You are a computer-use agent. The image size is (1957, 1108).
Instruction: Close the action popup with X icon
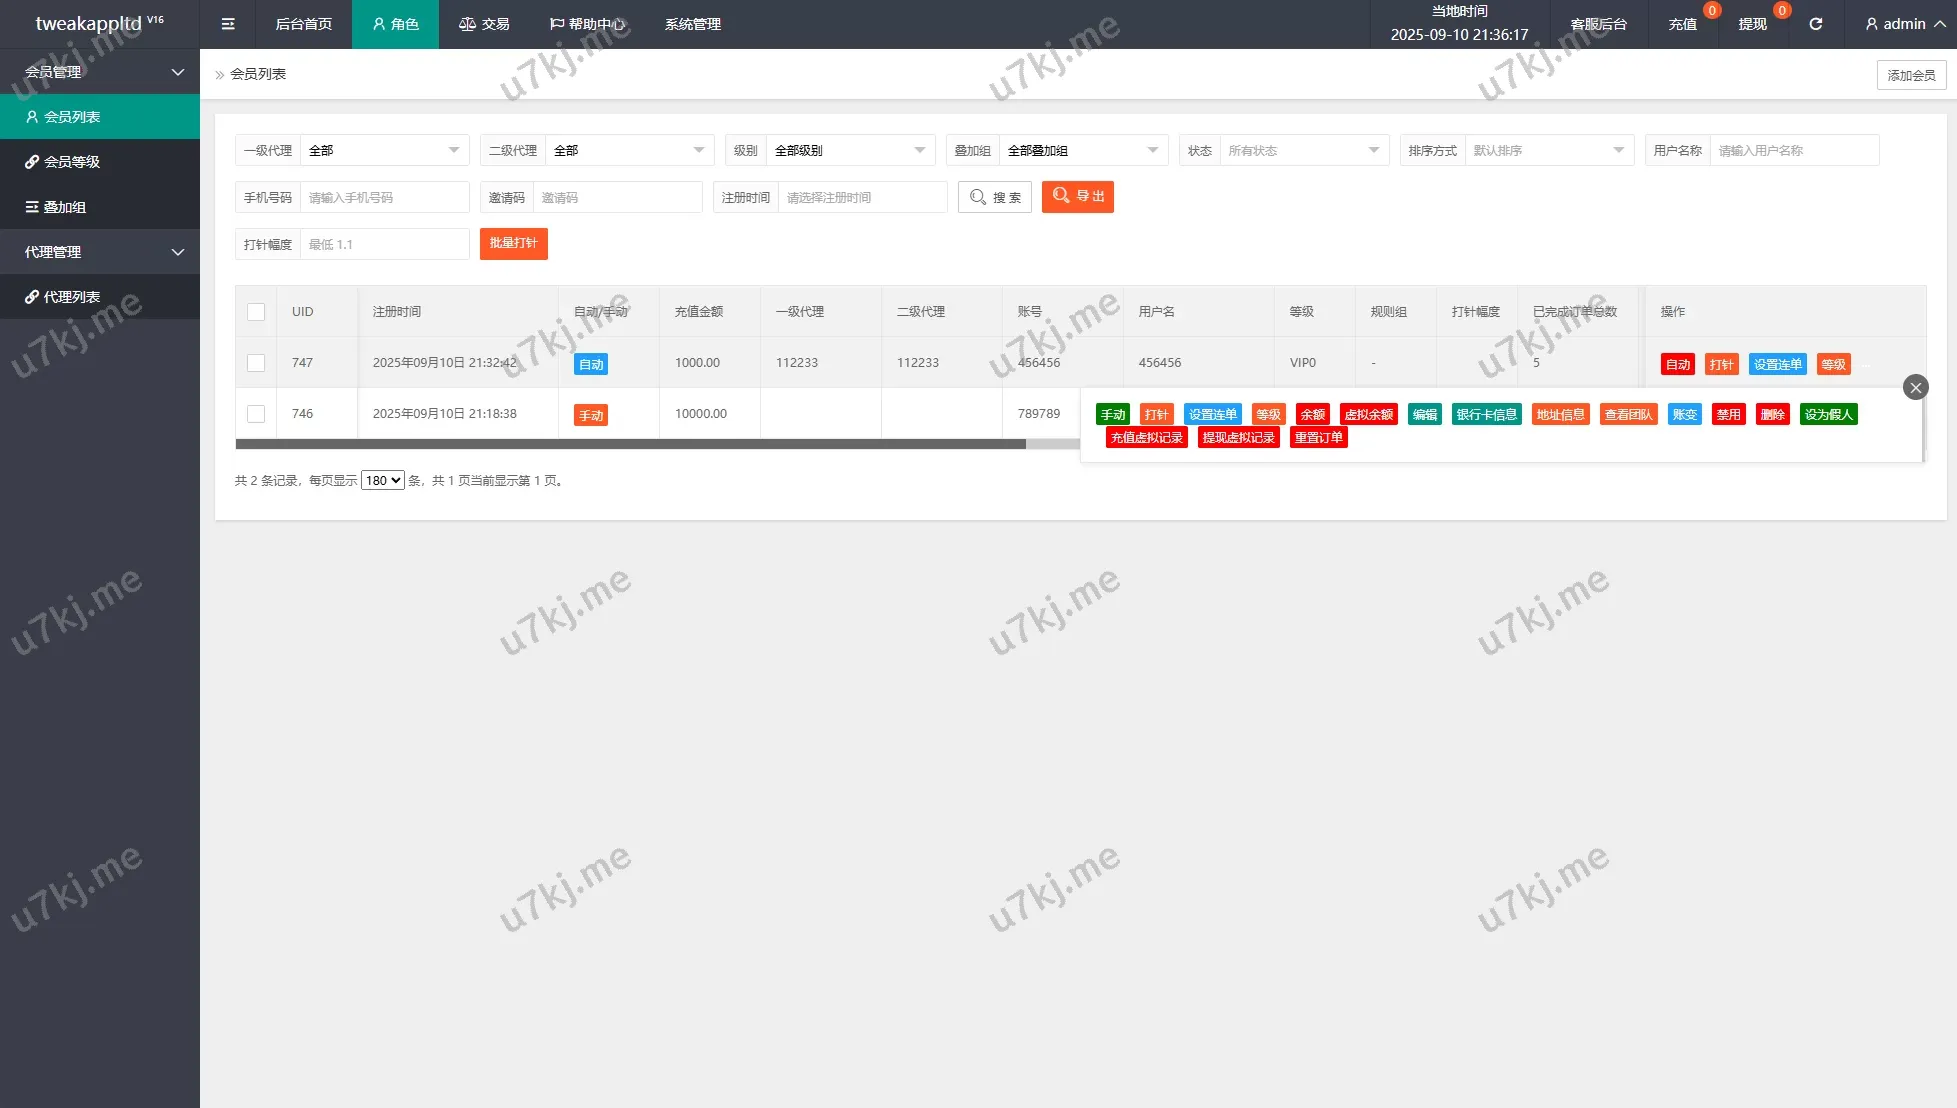[1915, 387]
